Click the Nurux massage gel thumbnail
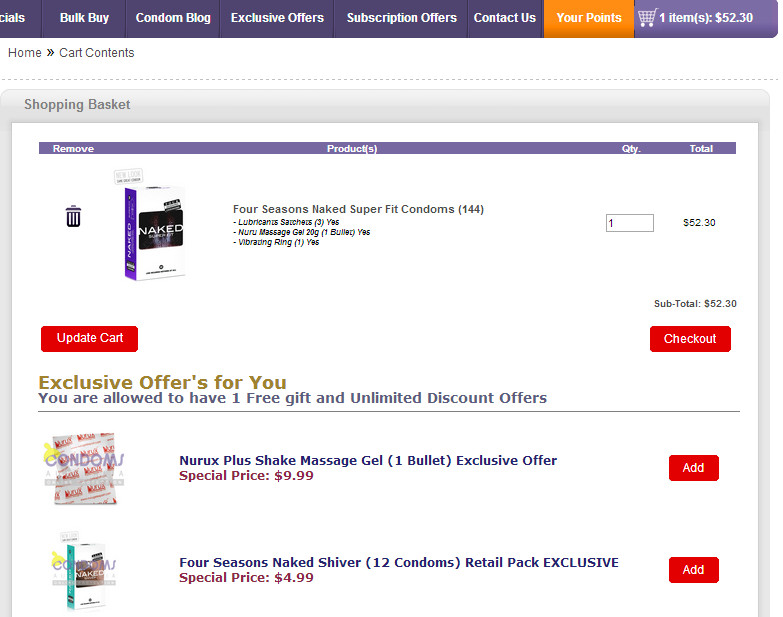The height and width of the screenshot is (617, 783). pos(84,469)
